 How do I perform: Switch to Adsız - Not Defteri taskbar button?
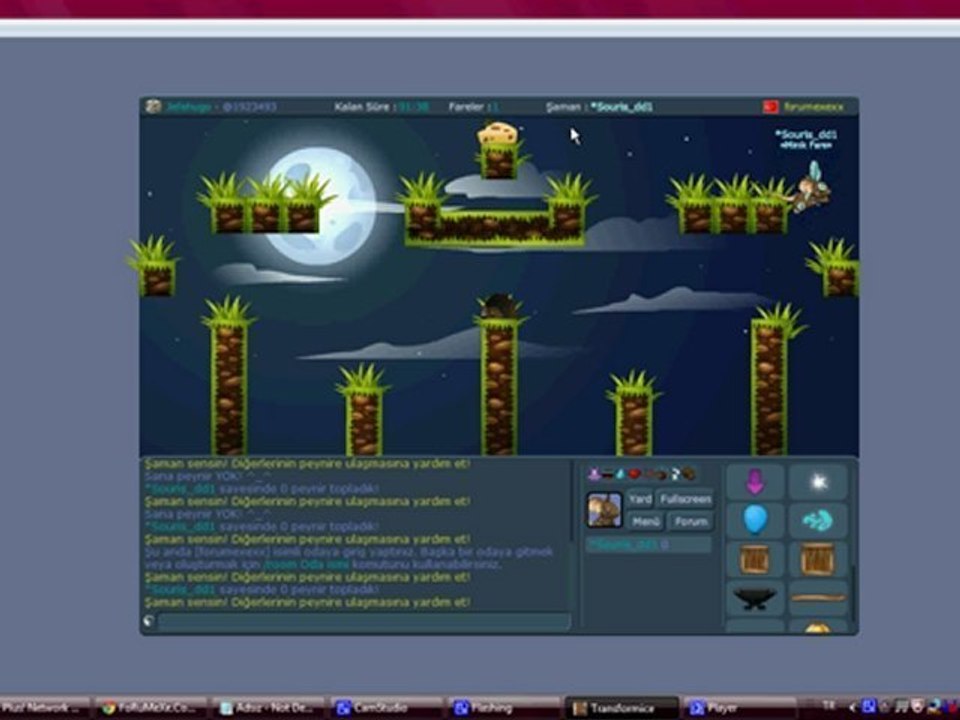270,708
